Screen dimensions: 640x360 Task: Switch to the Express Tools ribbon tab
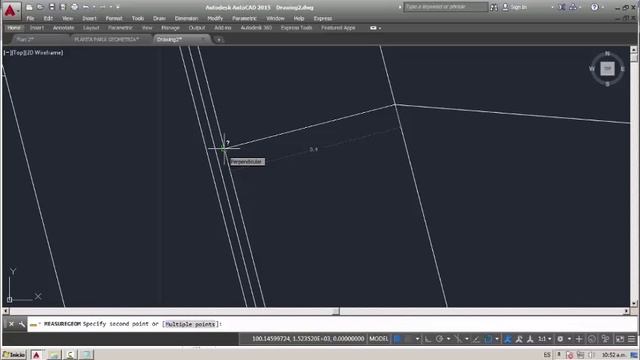pos(296,28)
